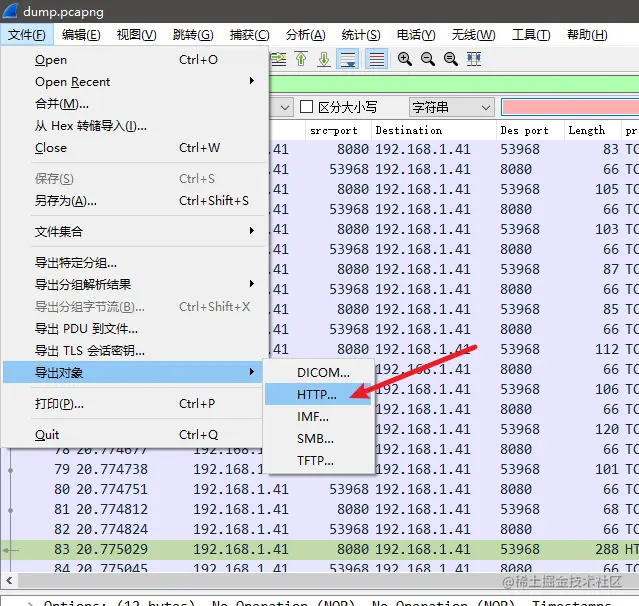This screenshot has width=639, height=606.
Task: Expand the Open Recent submenu arrow
Action: tap(252, 81)
